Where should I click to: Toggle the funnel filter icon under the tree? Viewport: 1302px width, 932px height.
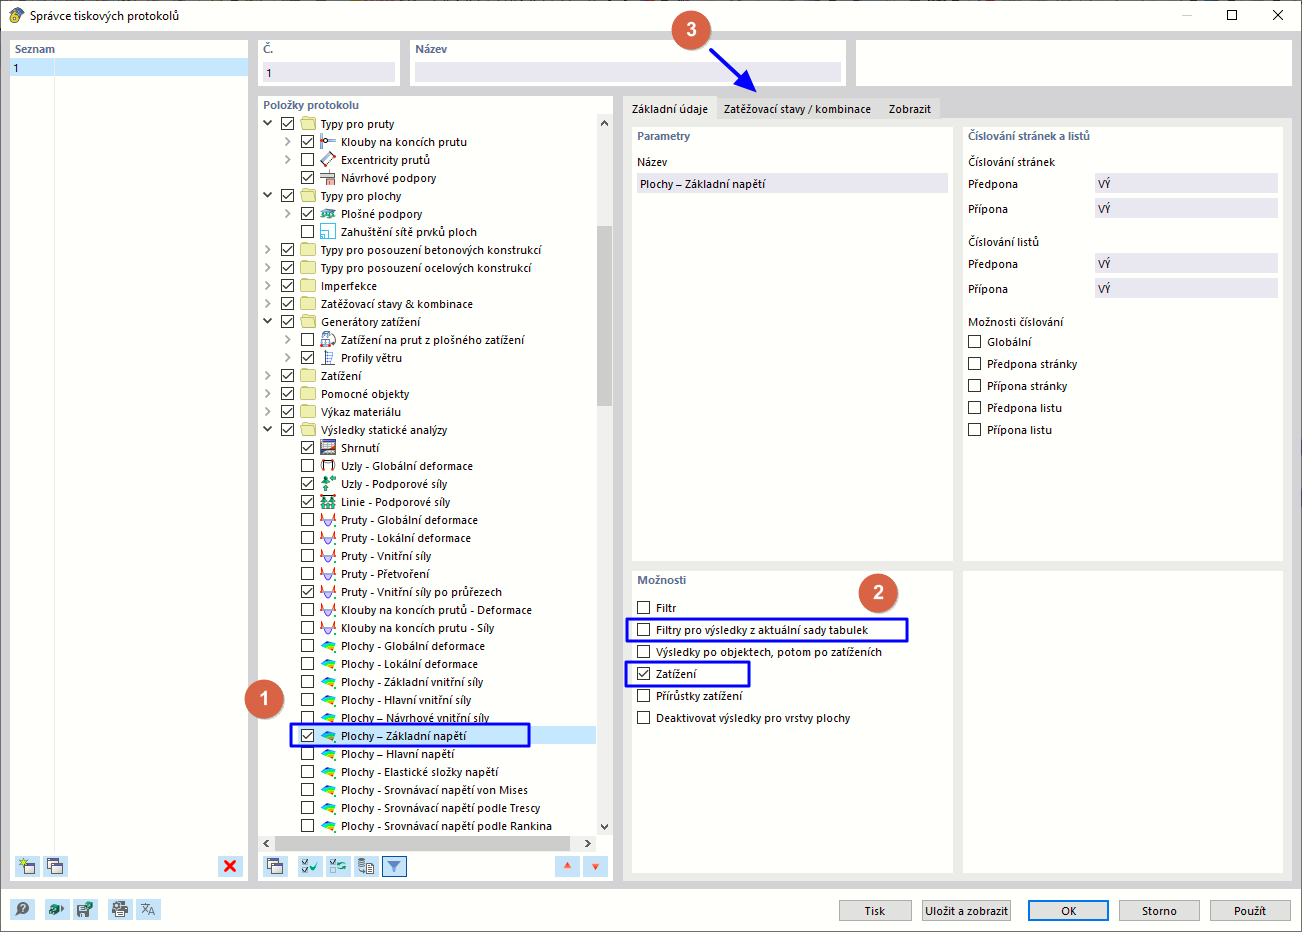[395, 866]
